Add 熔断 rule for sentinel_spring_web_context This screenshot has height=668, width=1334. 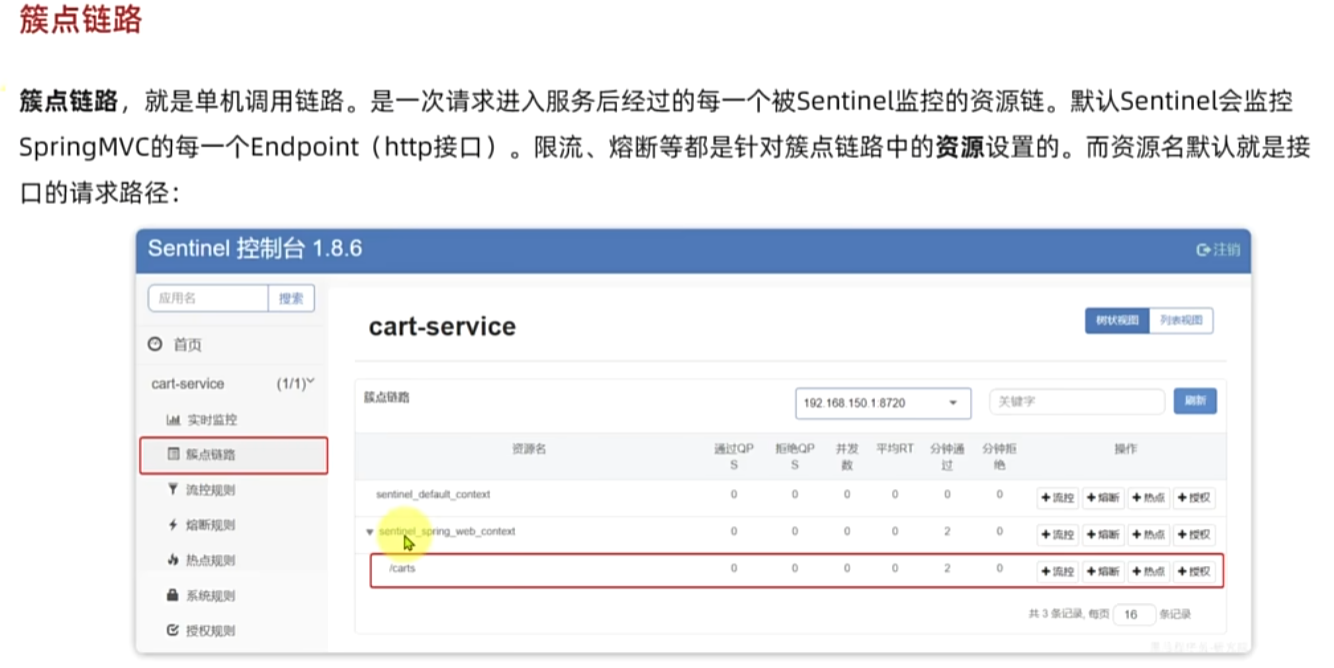tap(1103, 534)
